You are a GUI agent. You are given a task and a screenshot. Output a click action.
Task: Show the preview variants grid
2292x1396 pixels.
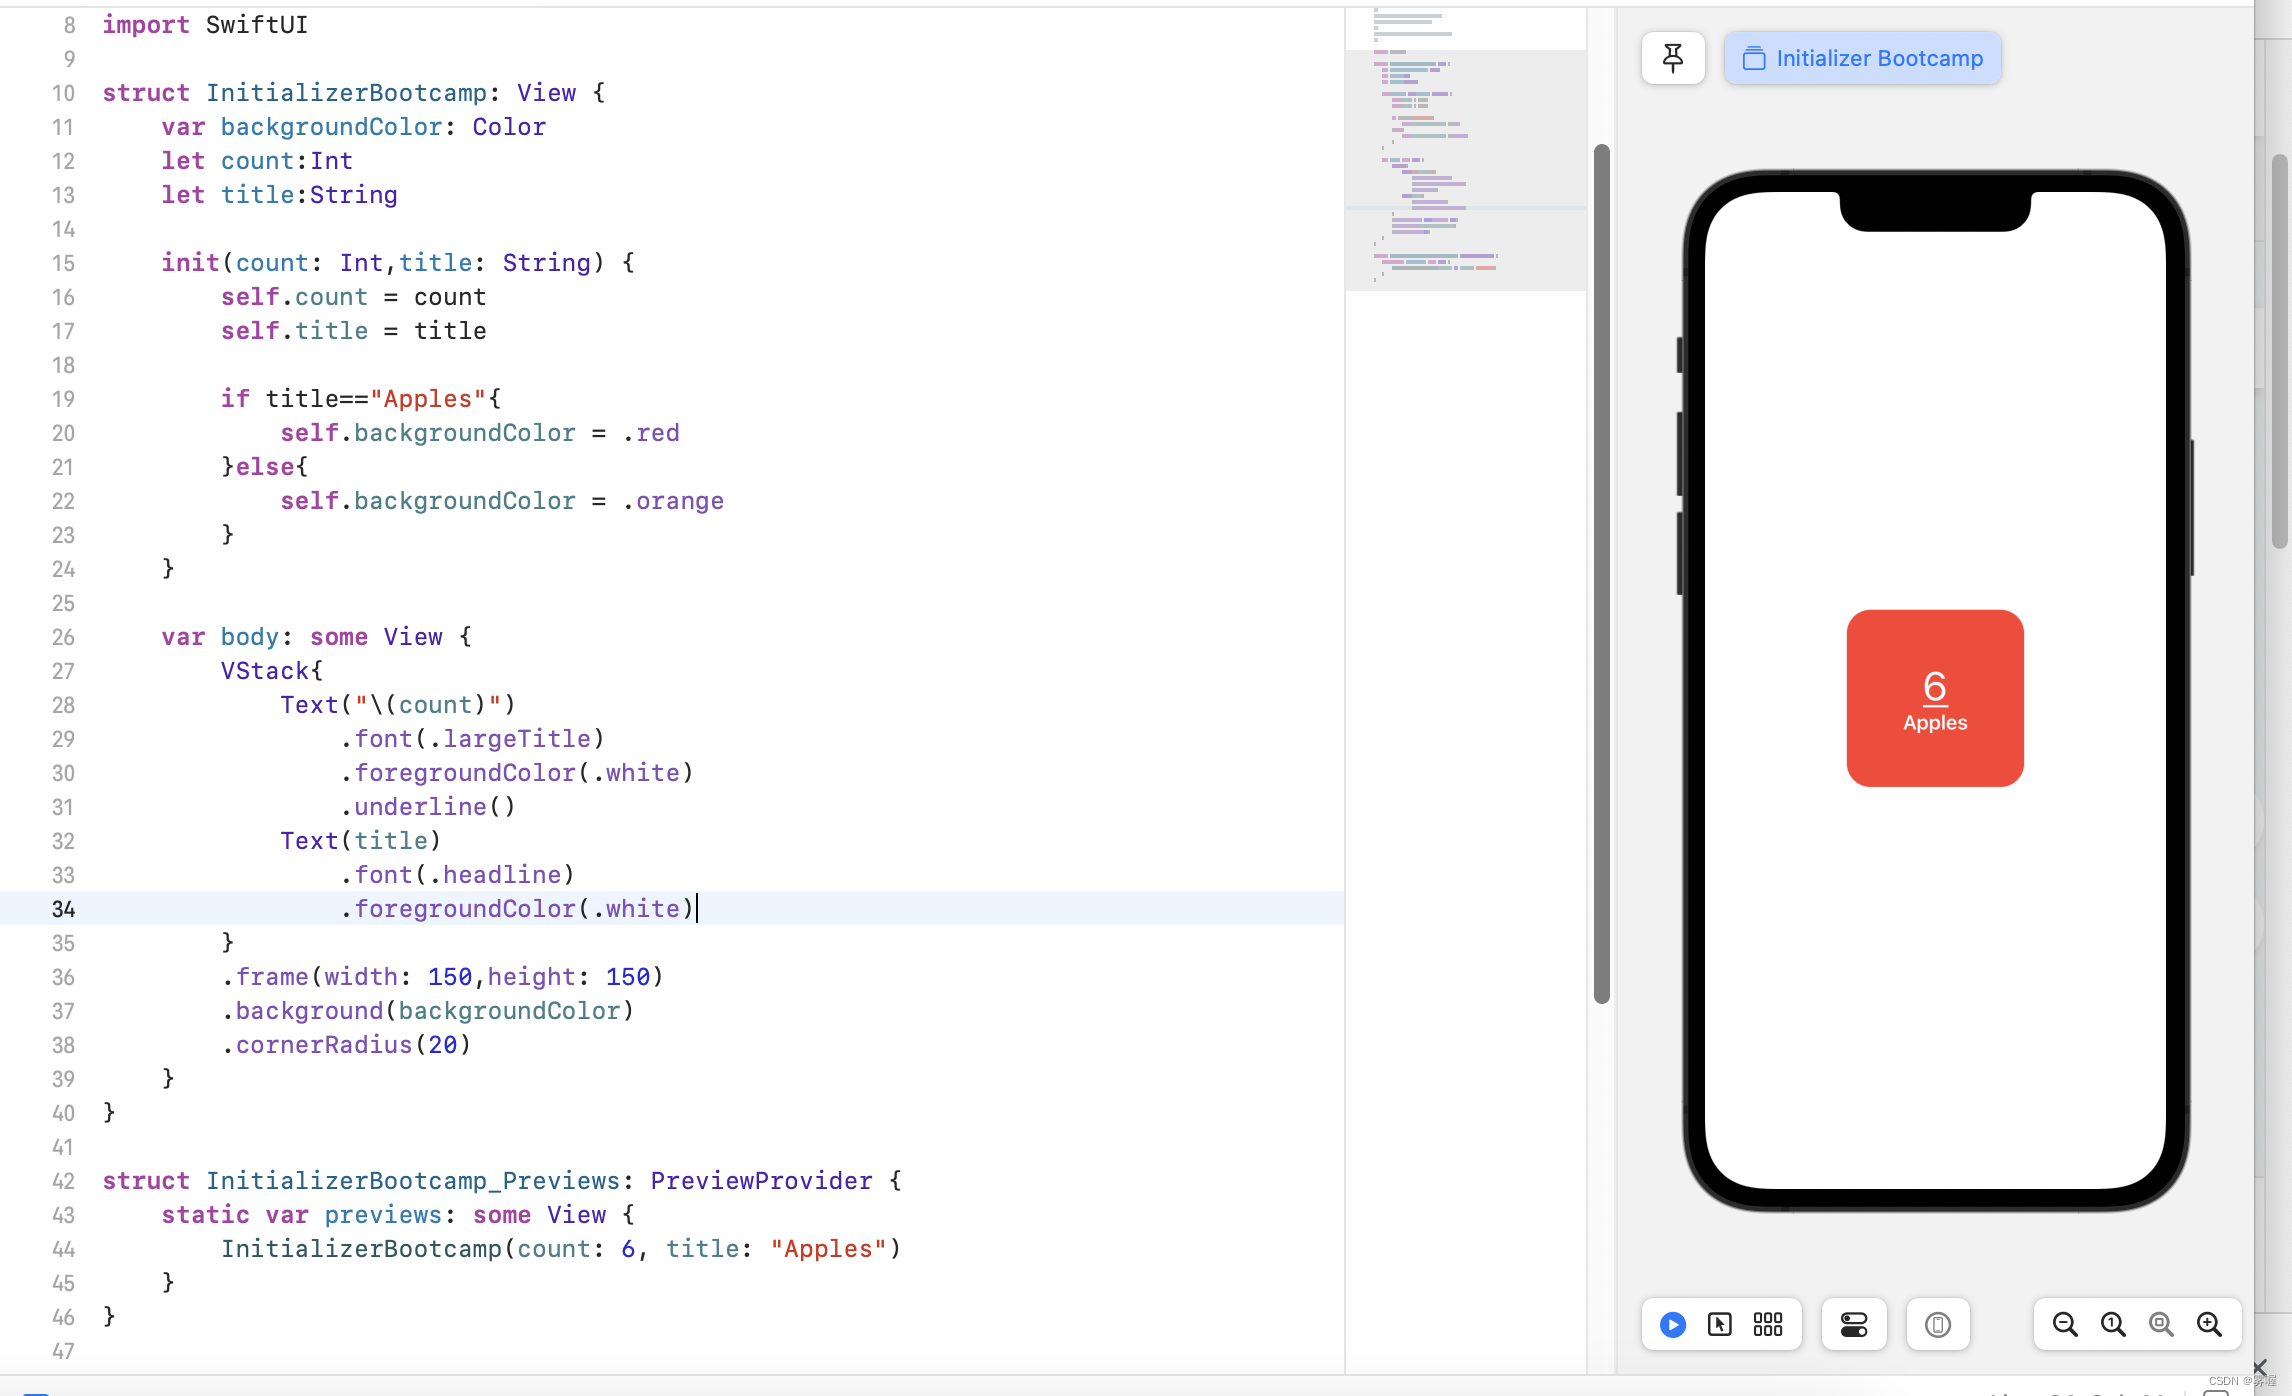coord(1766,1324)
